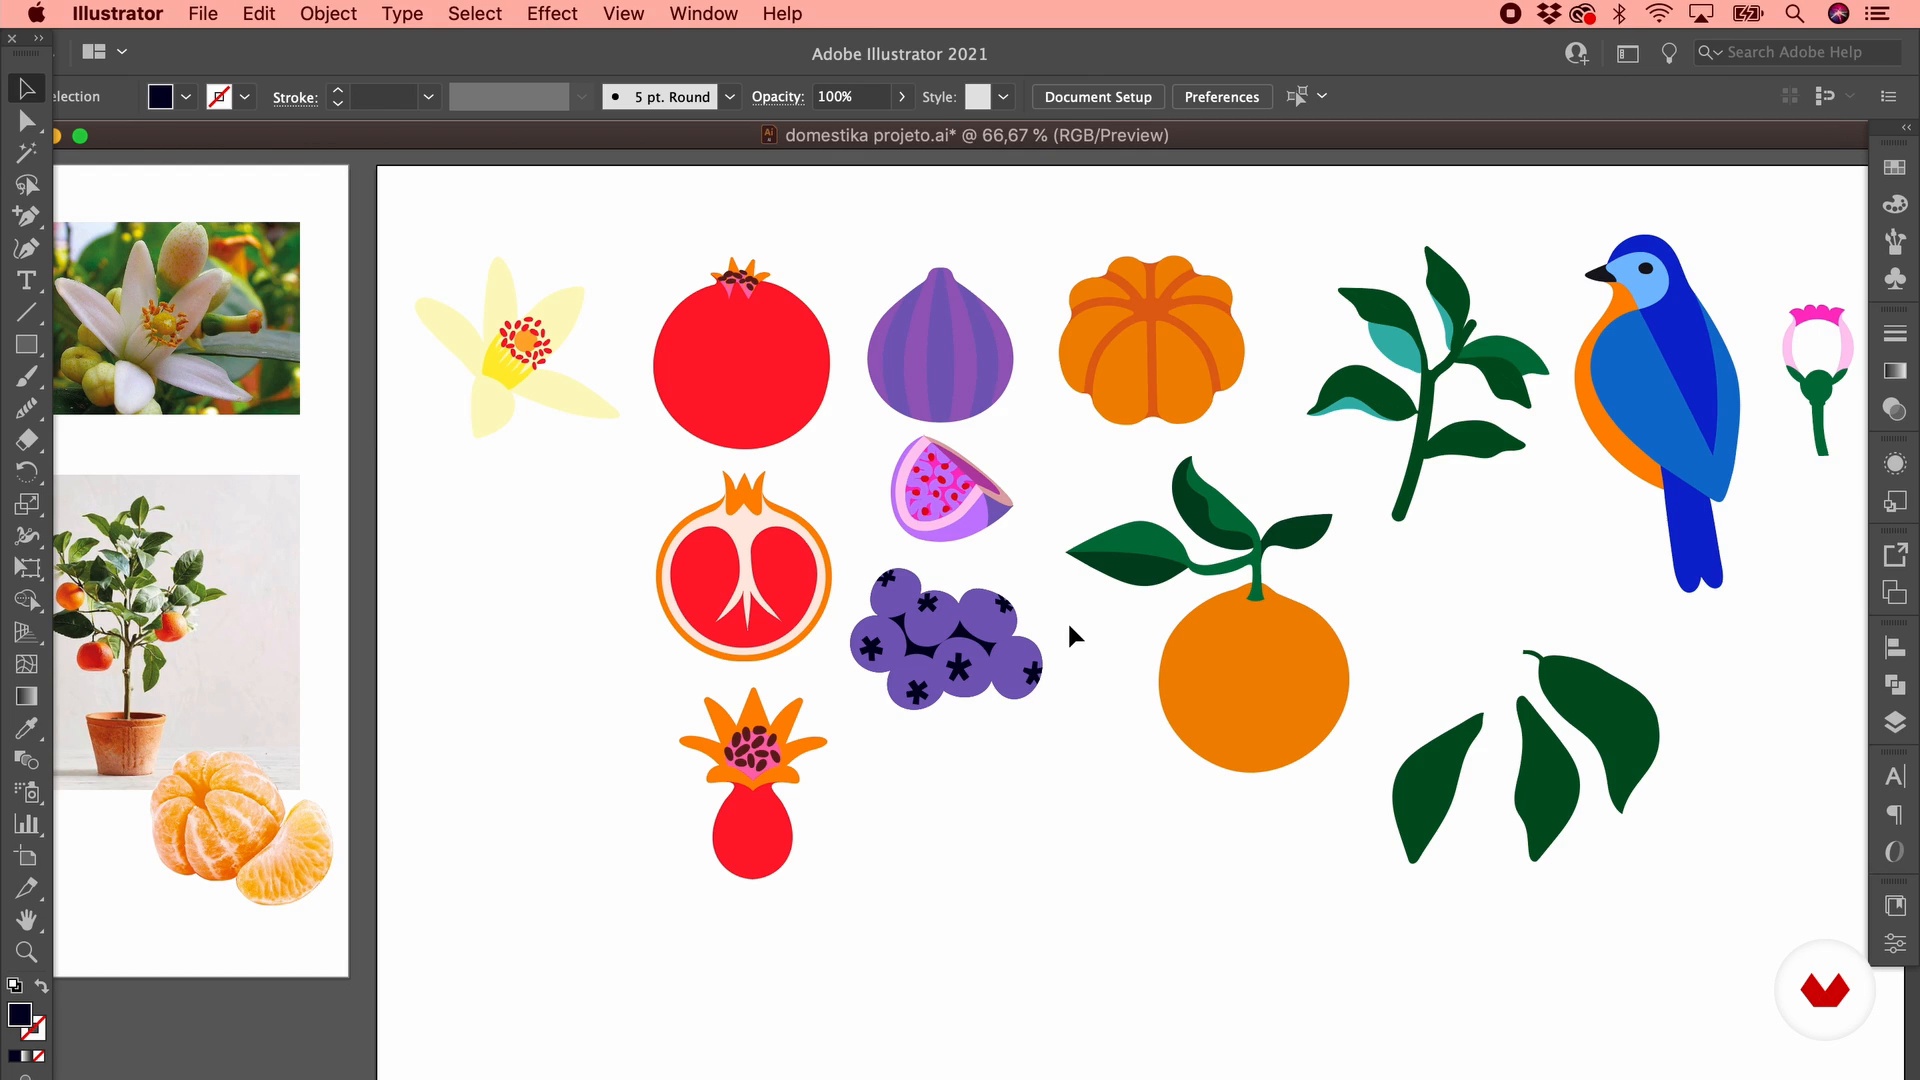Select the Symbol Sprayer tool
The width and height of the screenshot is (1920, 1080).
click(27, 792)
